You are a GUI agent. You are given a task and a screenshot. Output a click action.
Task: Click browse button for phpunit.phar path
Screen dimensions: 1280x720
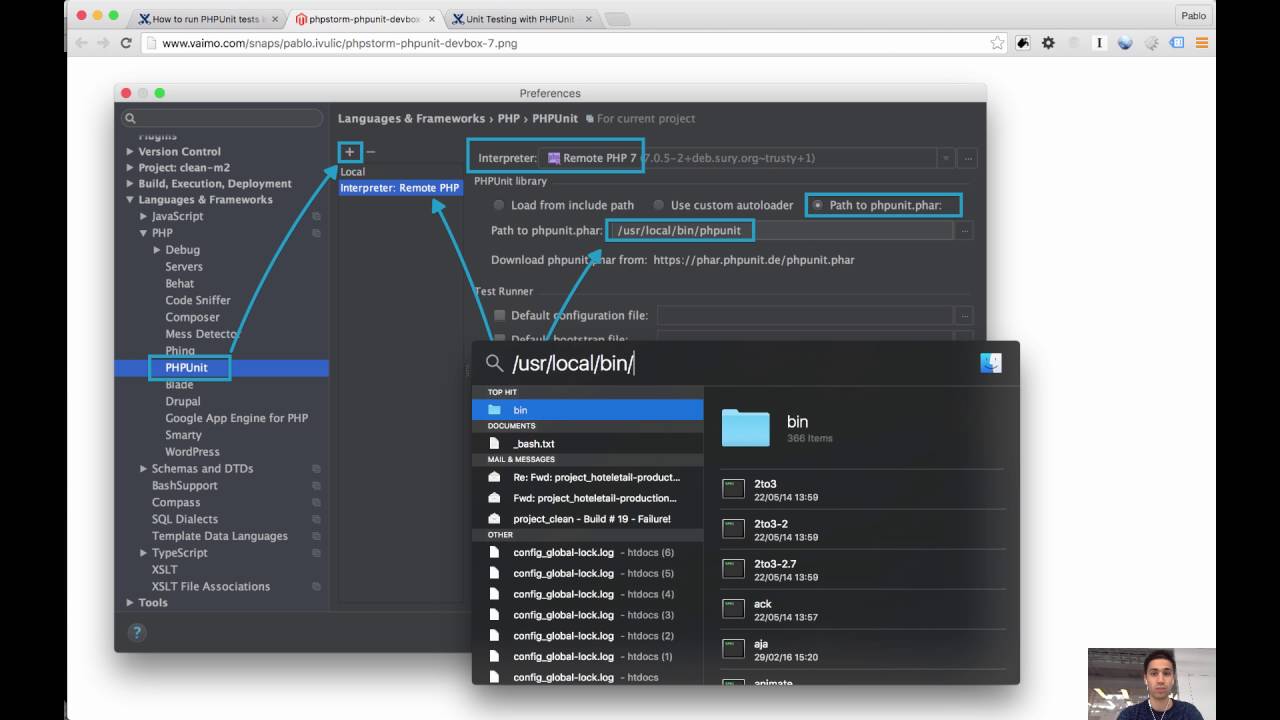(964, 230)
